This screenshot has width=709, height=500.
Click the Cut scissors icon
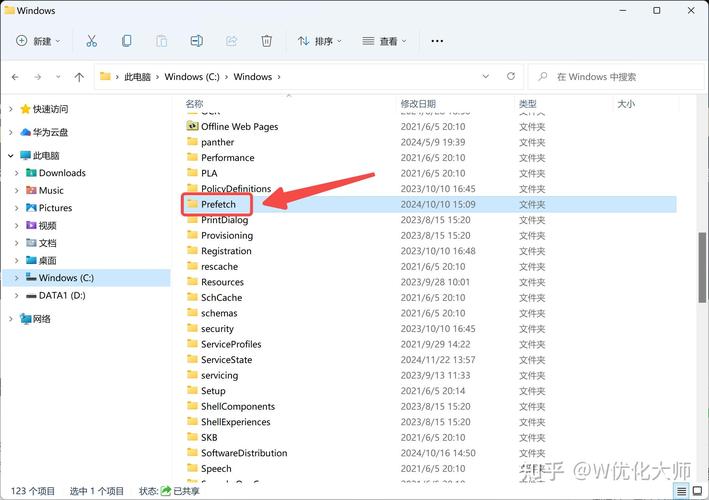(91, 41)
